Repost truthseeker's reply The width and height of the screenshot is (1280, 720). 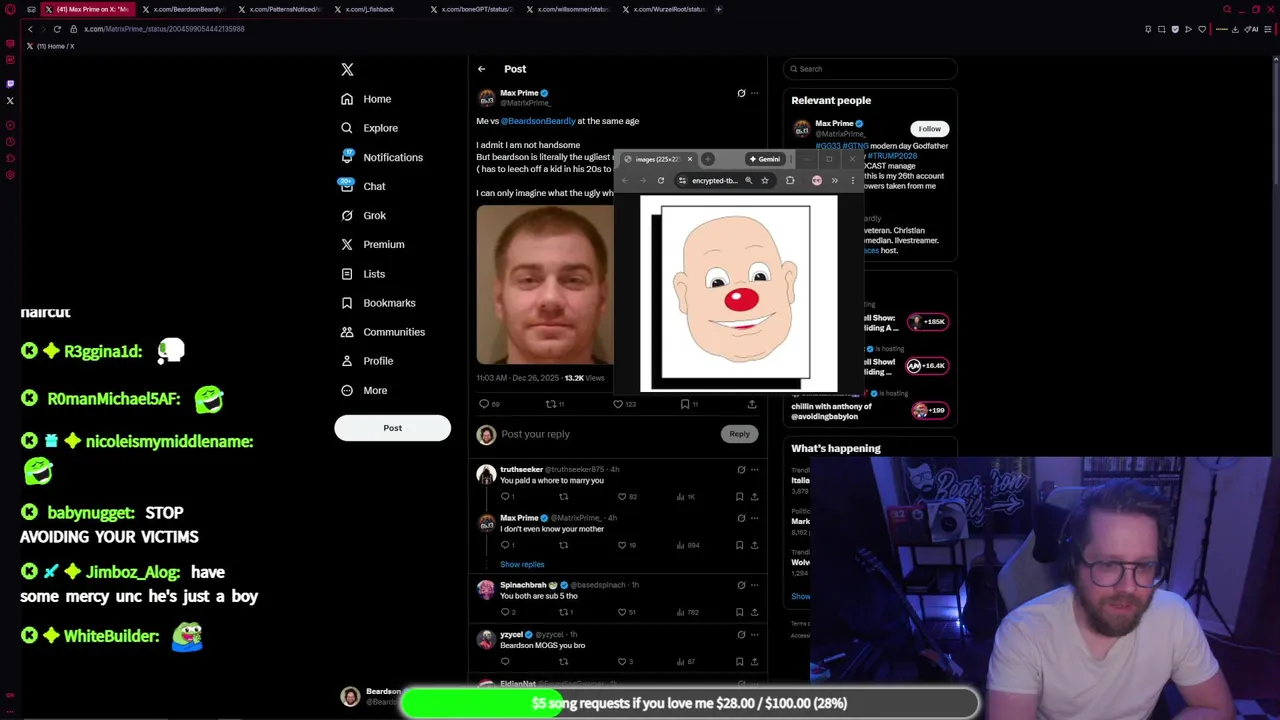click(563, 497)
